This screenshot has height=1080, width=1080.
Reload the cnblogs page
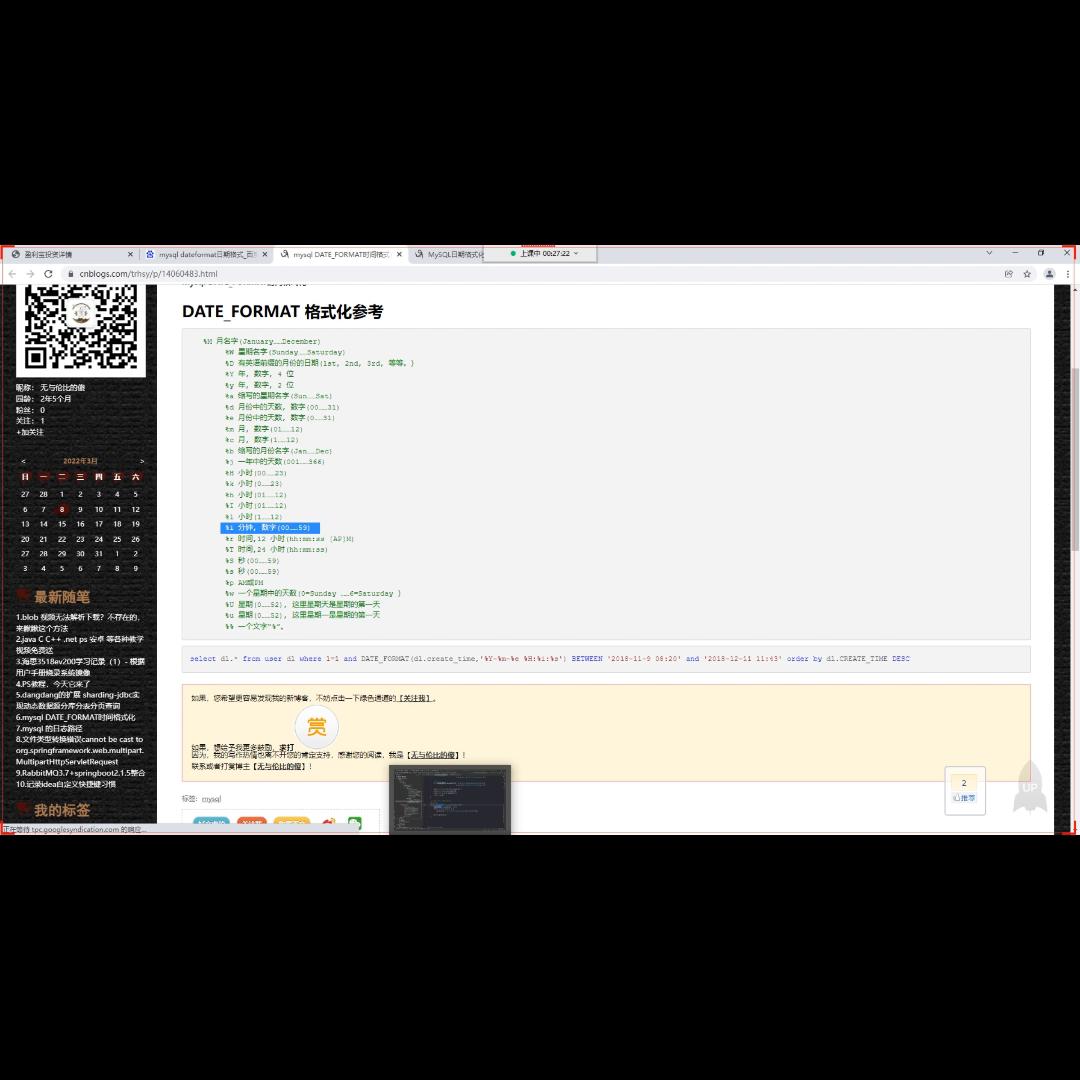[x=48, y=273]
